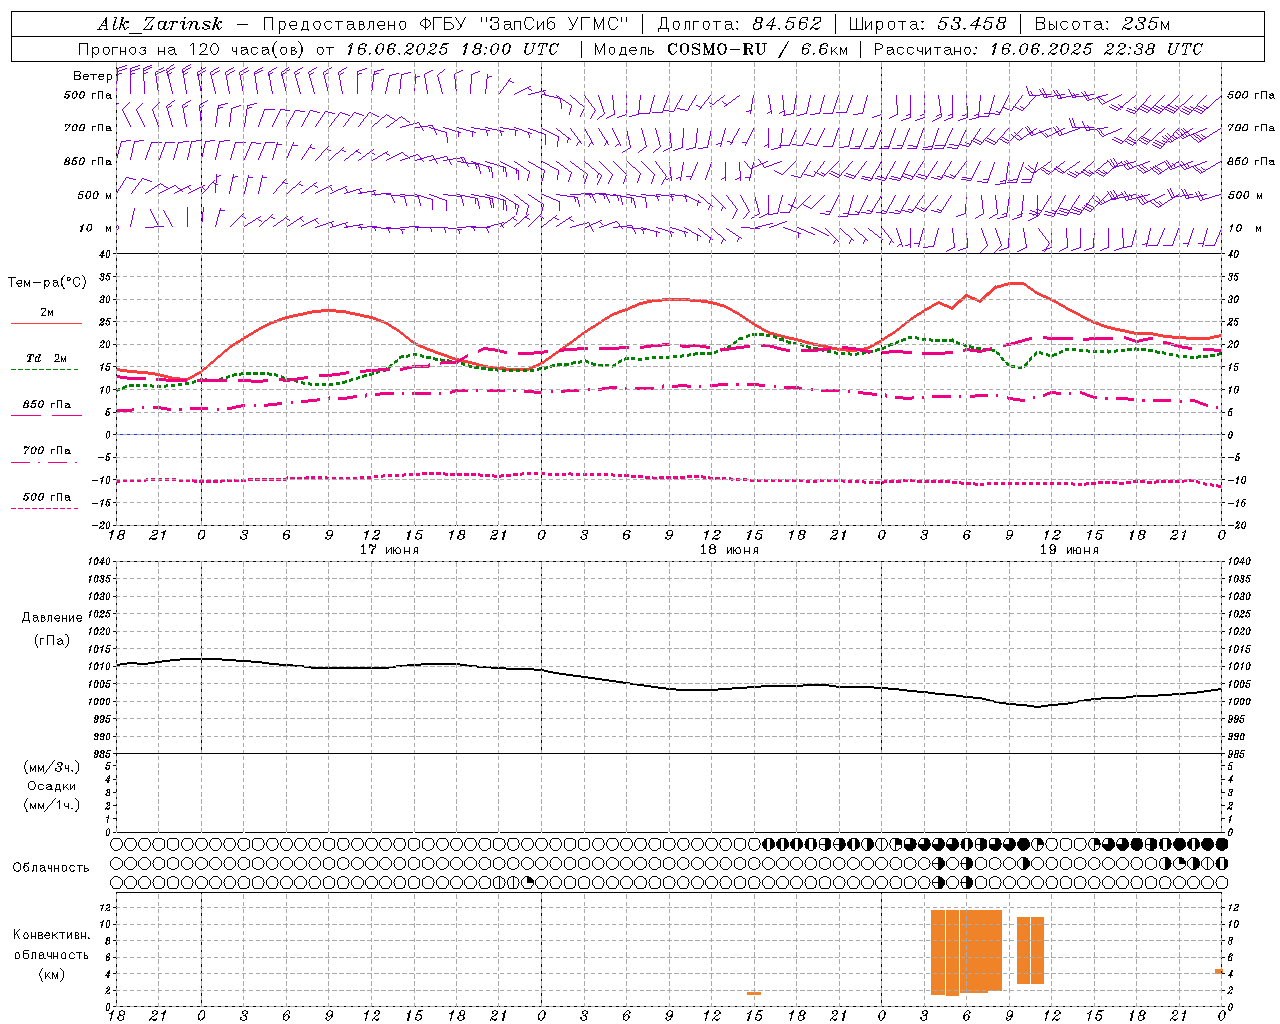This screenshot has height=1024, width=1280.
Task: Click the '850 гПа' temperature legend entry
Action: pyautogui.click(x=47, y=405)
